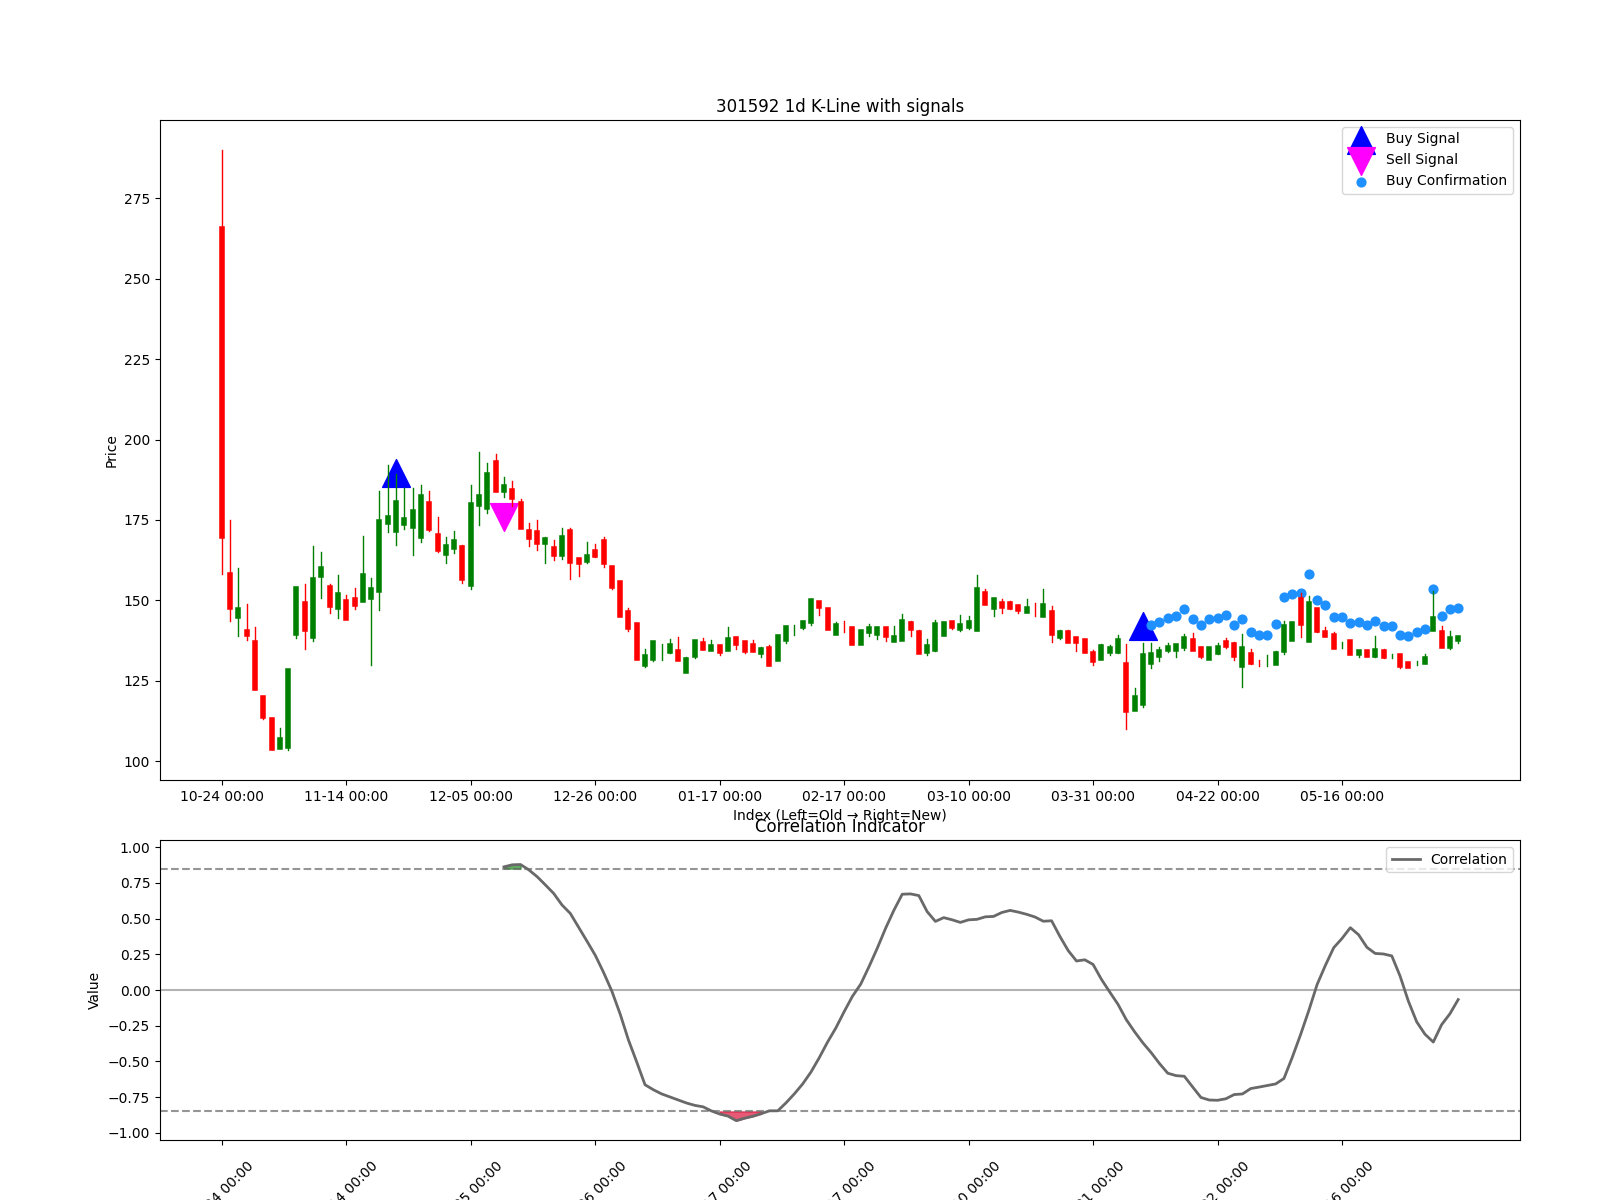This screenshot has width=1600, height=1200.
Task: Click the '05-16 00:00' x-axis tick label
Action: [1342, 796]
